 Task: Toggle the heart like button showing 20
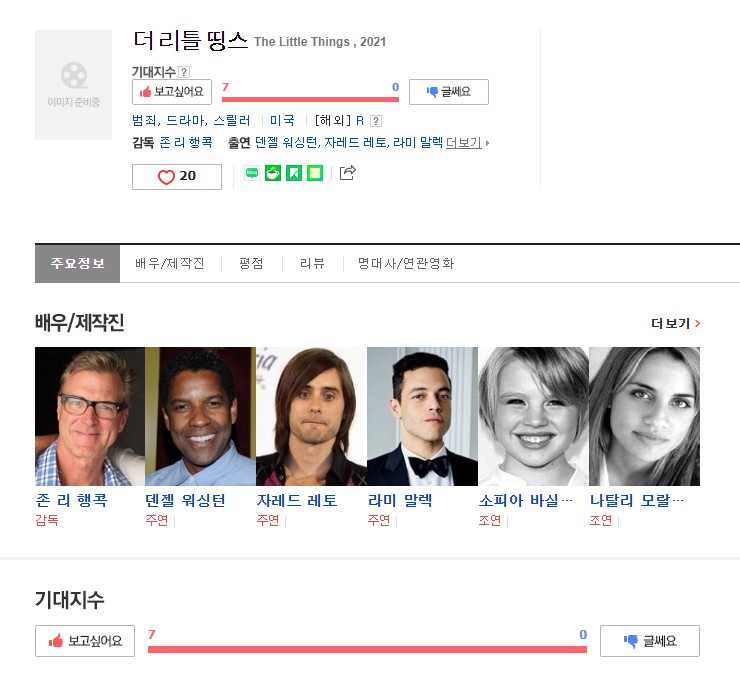(x=177, y=177)
